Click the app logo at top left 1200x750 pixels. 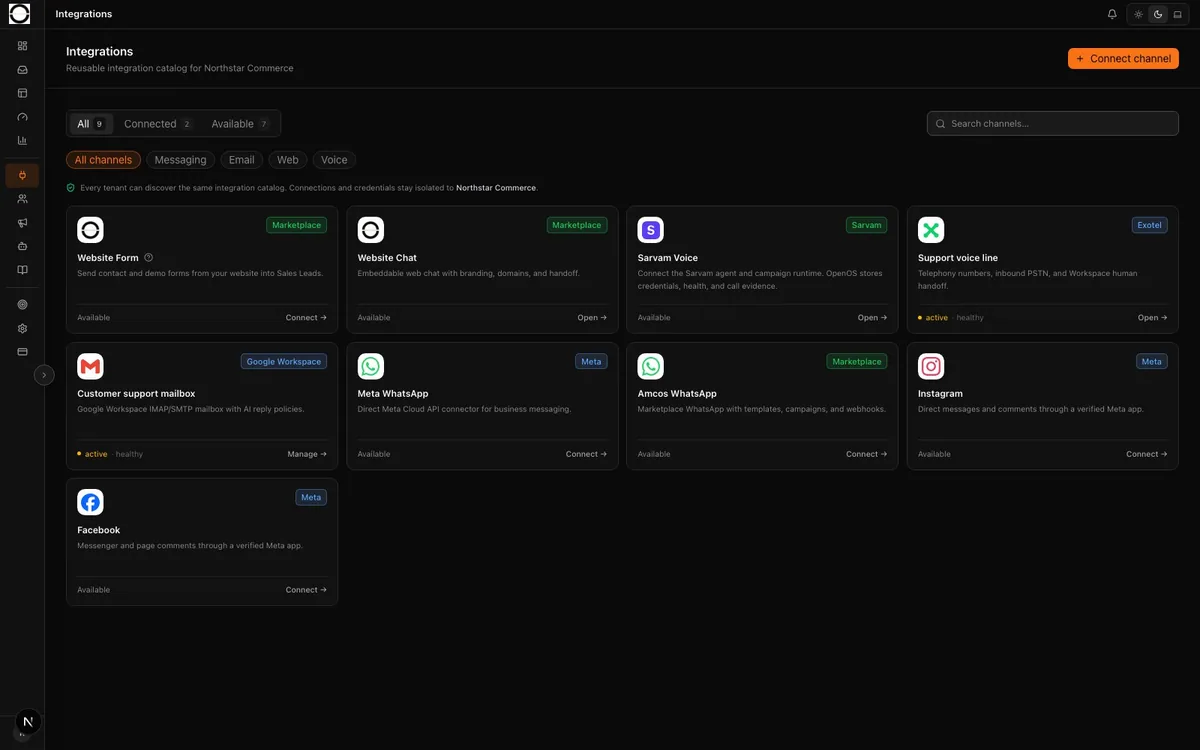pos(20,14)
